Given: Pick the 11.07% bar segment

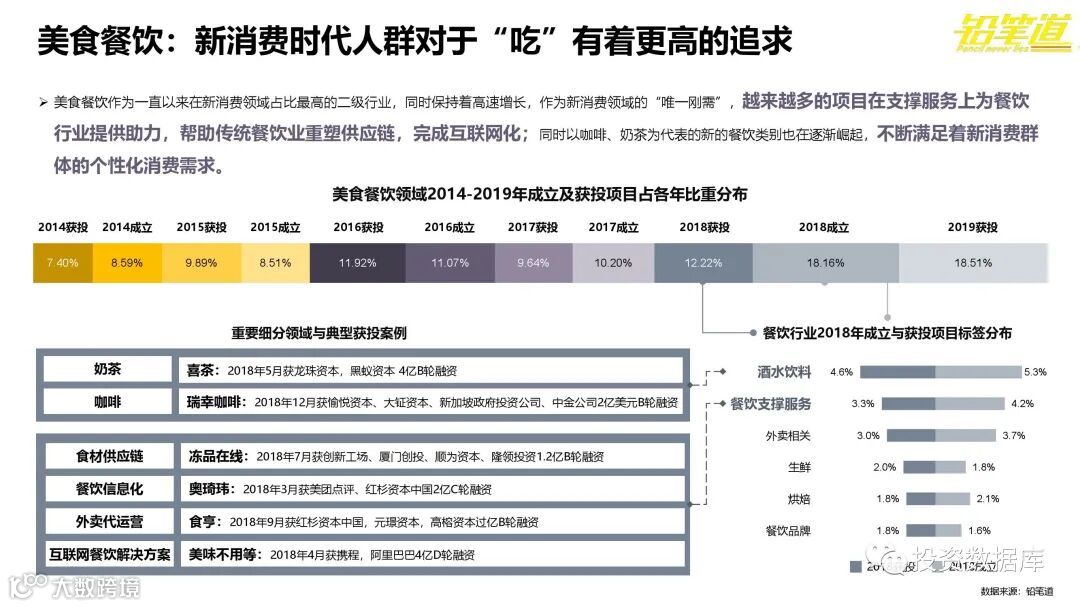Looking at the screenshot, I should pyautogui.click(x=450, y=263).
